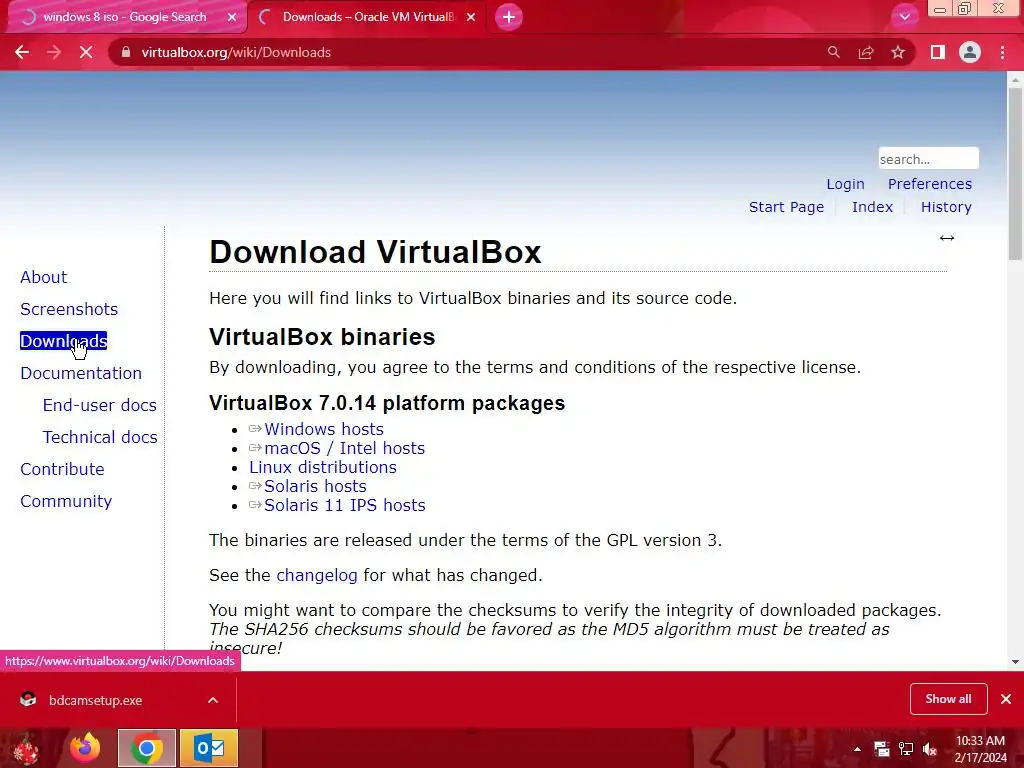This screenshot has height=768, width=1024.
Task: Close the Downloads Oracle VM VirtualBox tab
Action: (x=471, y=17)
